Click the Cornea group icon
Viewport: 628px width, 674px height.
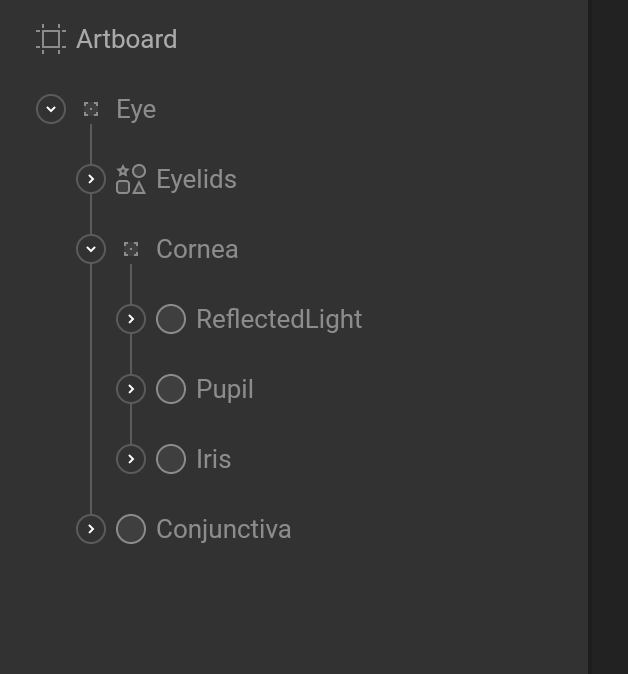[131, 249]
